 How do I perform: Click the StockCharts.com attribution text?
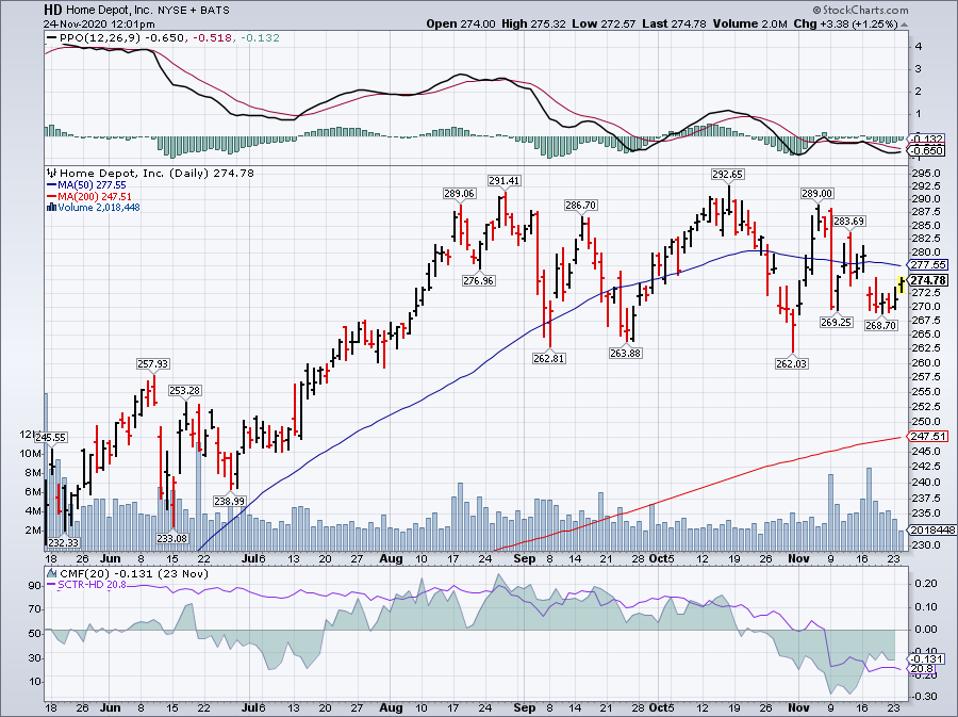[865, 10]
